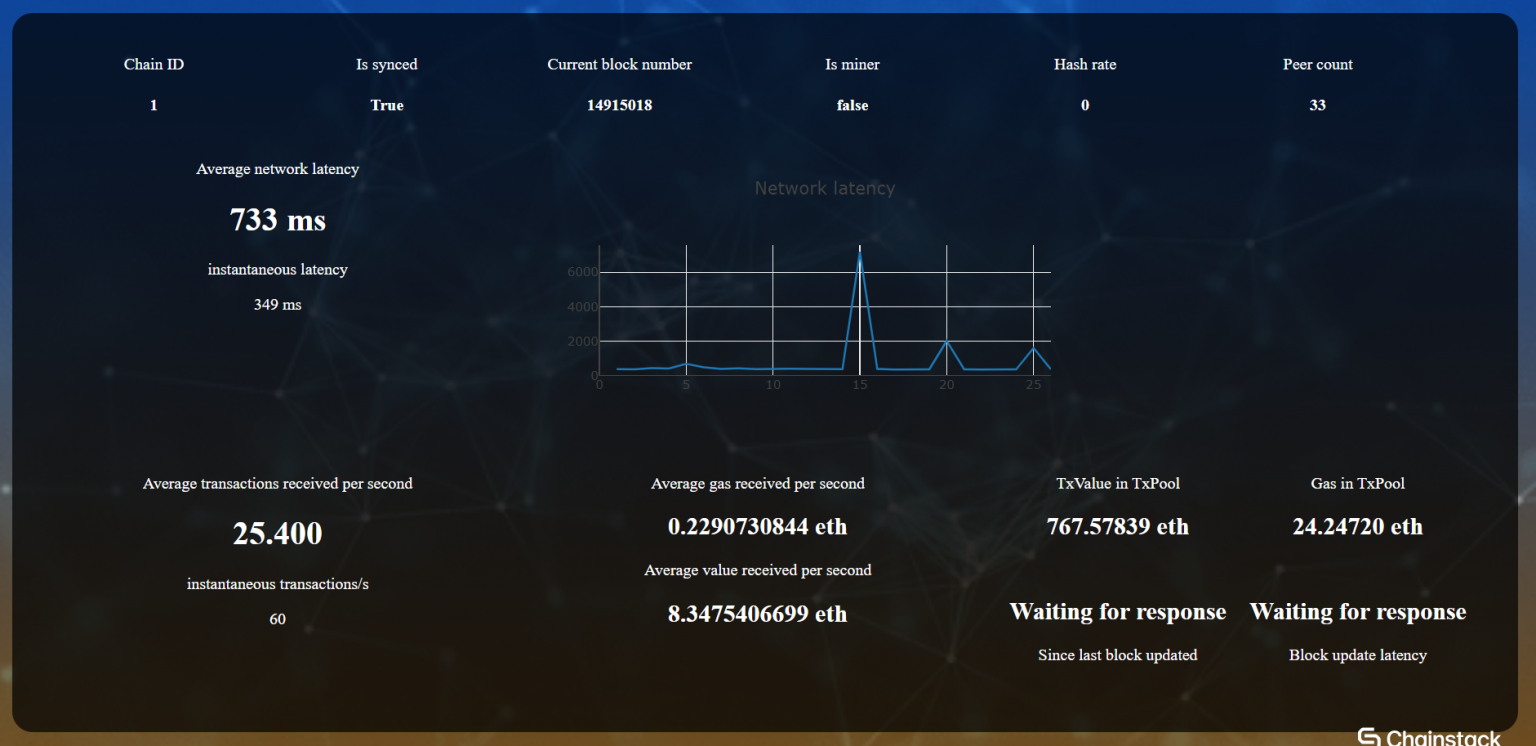This screenshot has width=1536, height=746.
Task: Click Waiting for response above Since last block
Action: [x=1118, y=612]
